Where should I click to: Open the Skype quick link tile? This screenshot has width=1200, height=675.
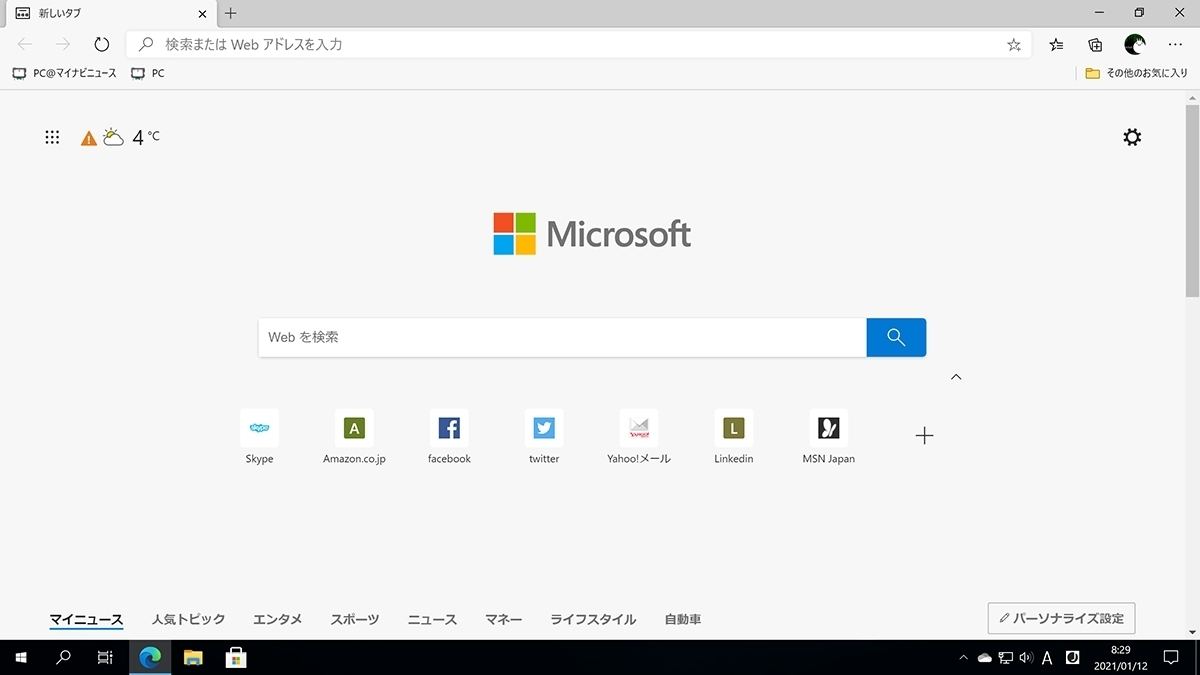pyautogui.click(x=259, y=437)
